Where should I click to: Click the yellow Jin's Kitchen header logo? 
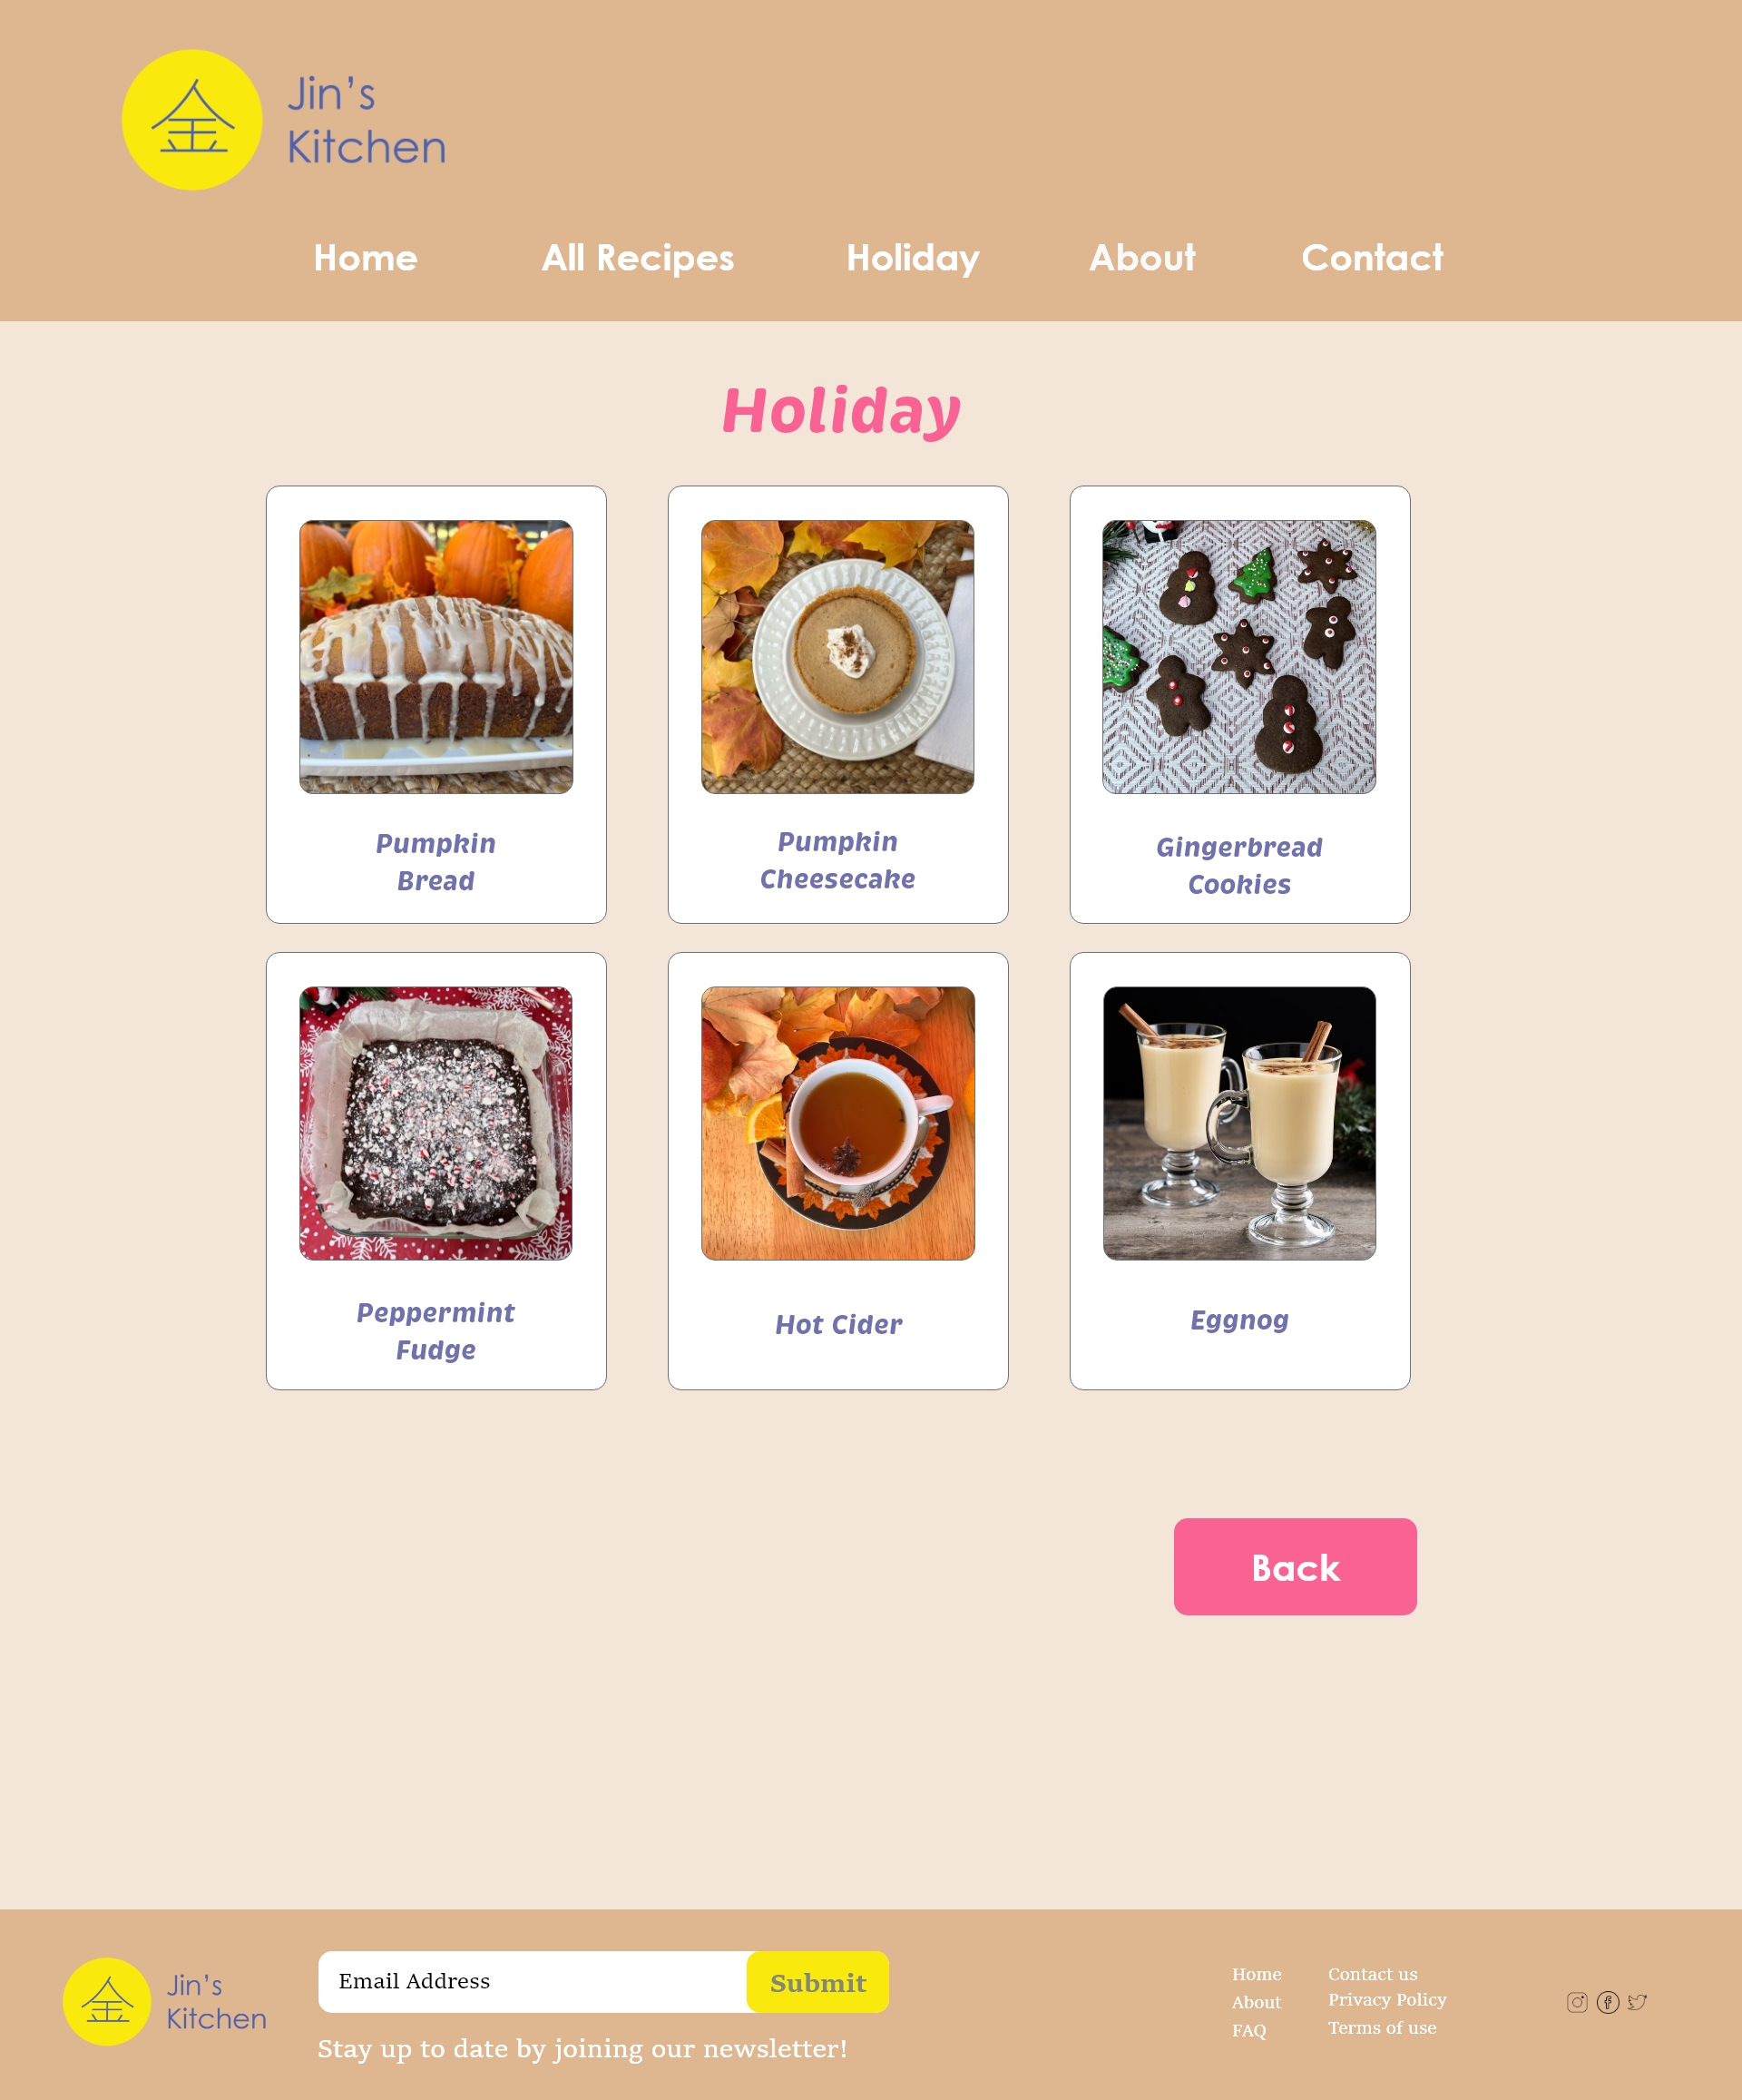(192, 120)
